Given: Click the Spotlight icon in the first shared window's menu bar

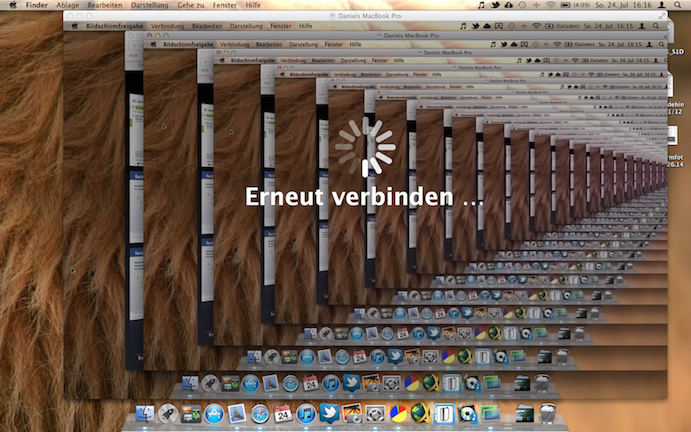Looking at the screenshot, I should point(656,26).
